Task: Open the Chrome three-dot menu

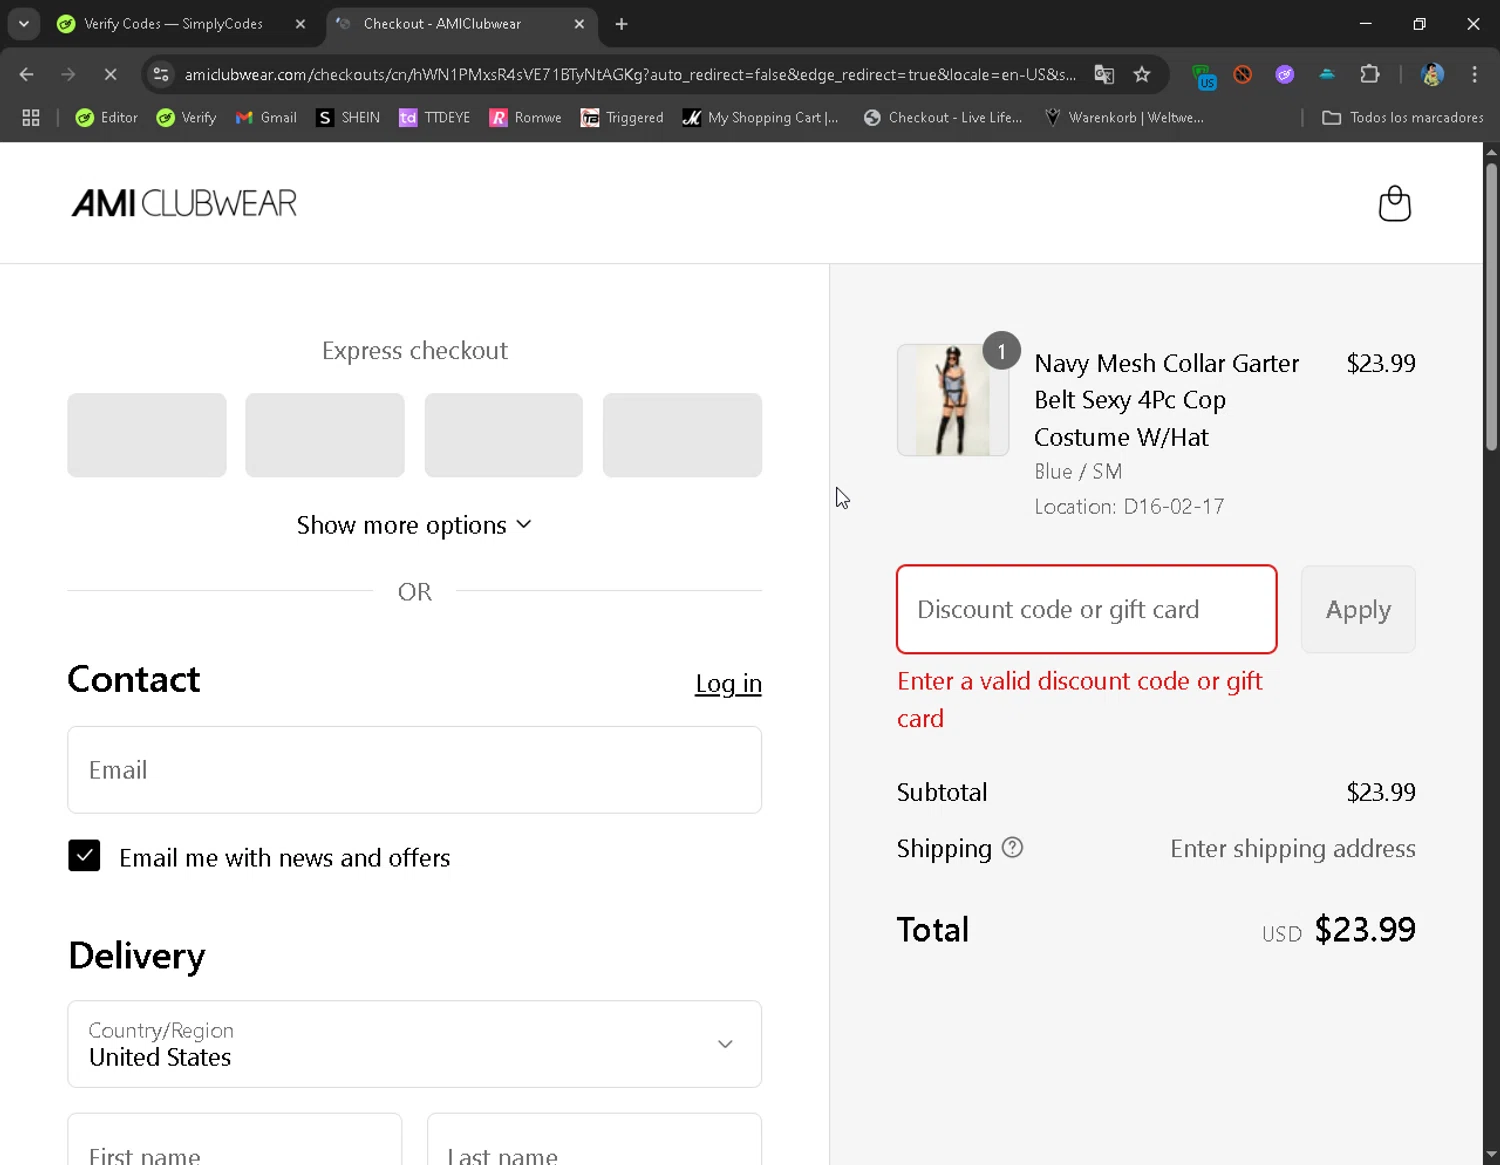Action: [x=1475, y=74]
